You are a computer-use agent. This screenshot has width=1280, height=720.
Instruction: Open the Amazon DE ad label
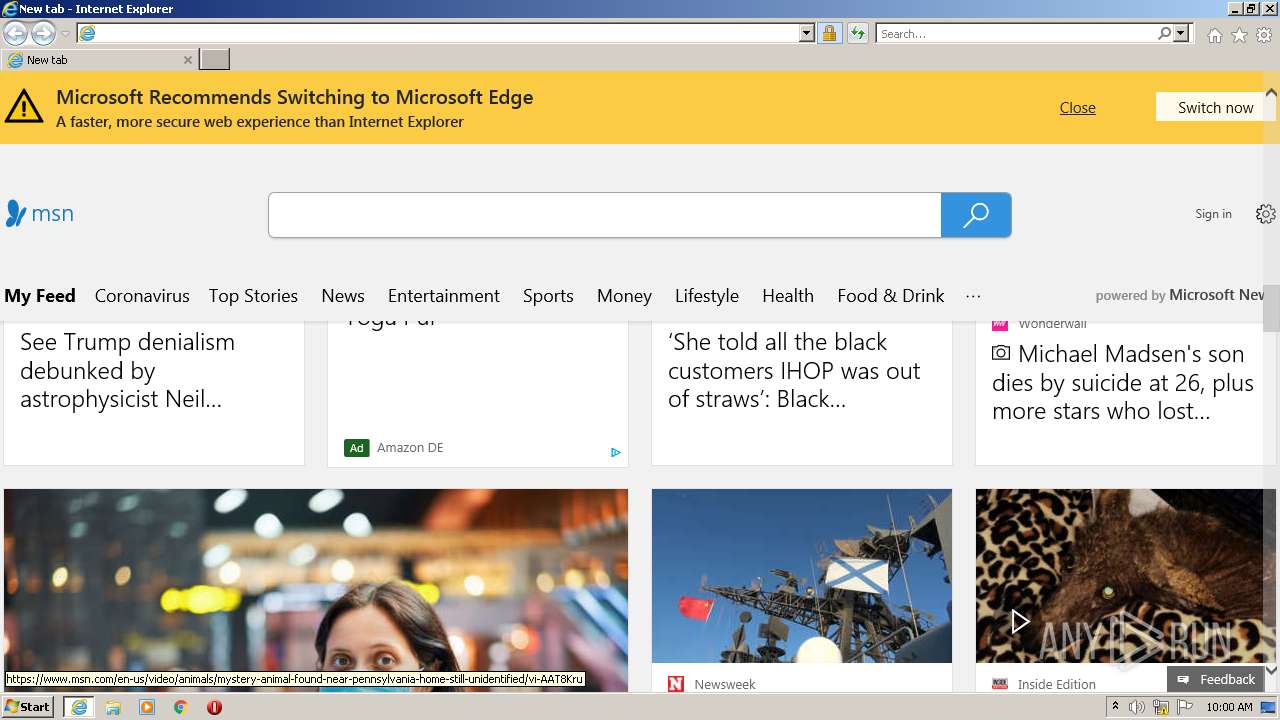pyautogui.click(x=410, y=448)
